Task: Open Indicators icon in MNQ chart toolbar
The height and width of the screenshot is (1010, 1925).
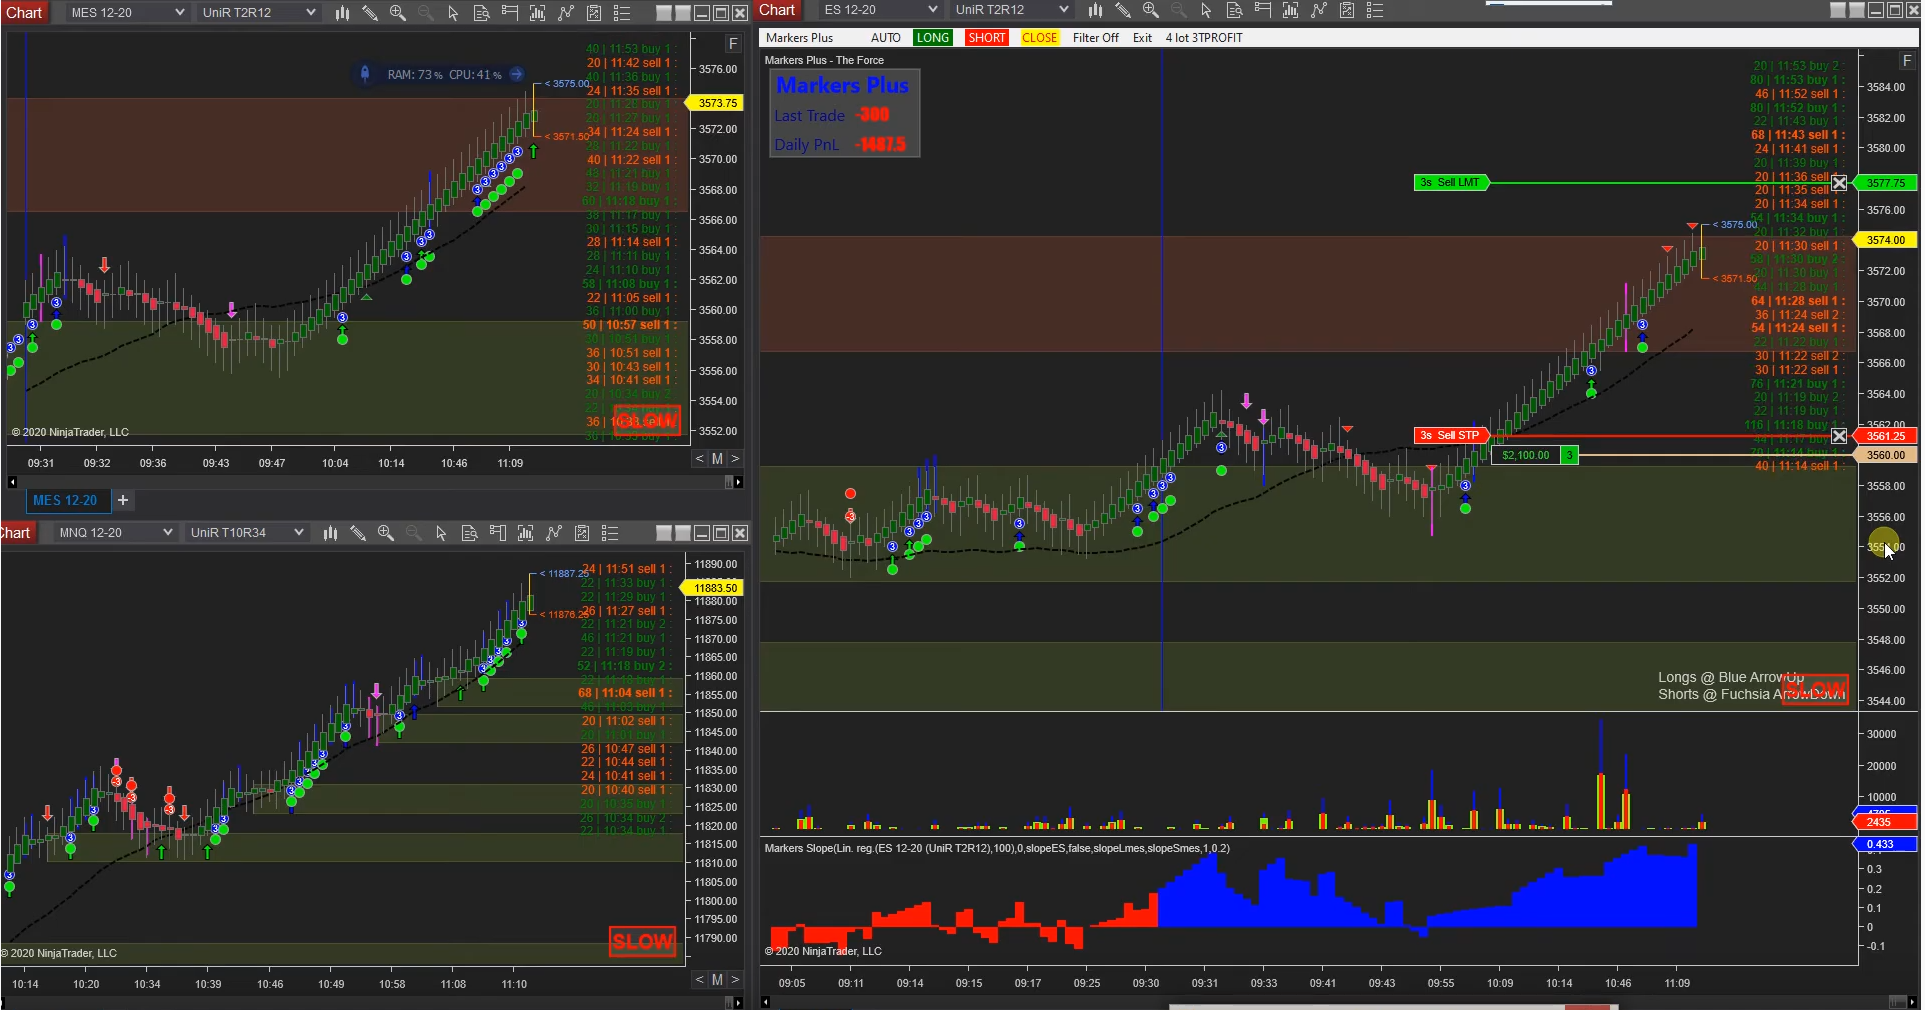Action: click(554, 533)
